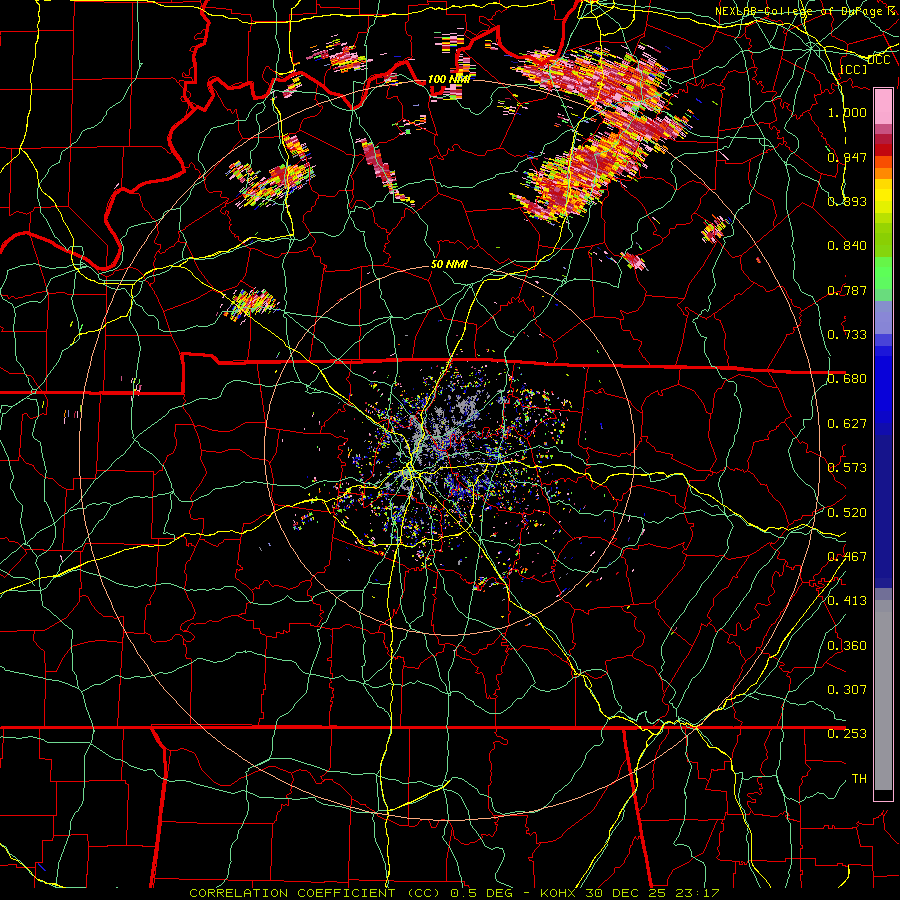Click the KOHX radar site identifier
900x900 pixels.
coord(558,893)
